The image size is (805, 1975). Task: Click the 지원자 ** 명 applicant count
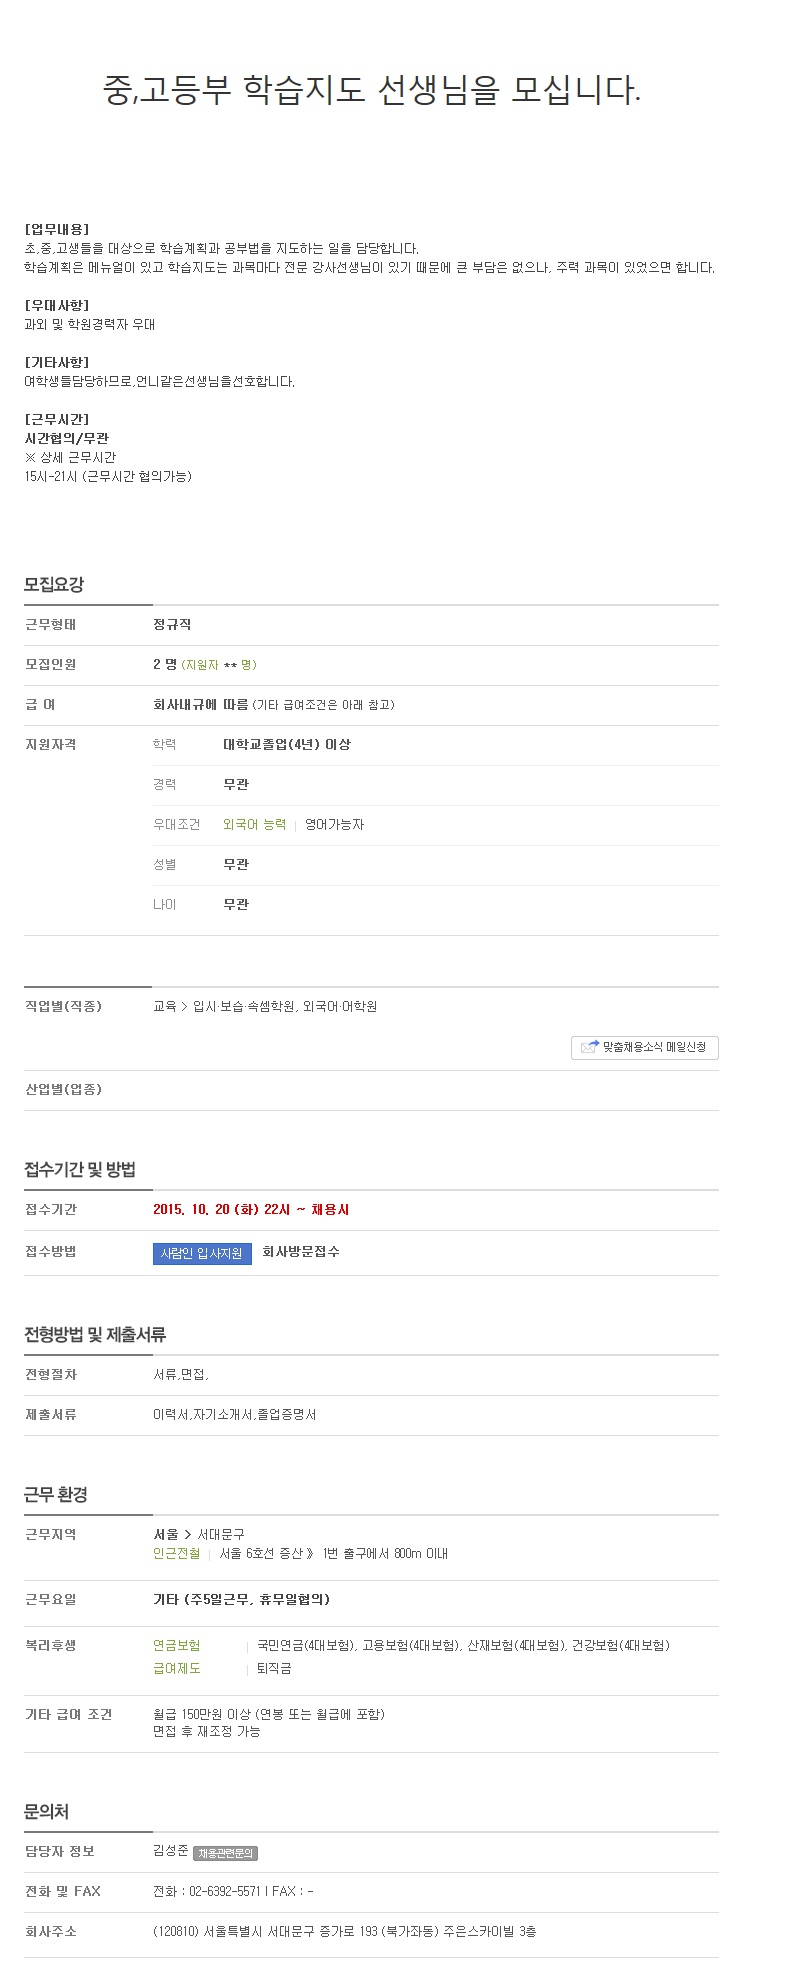[x=219, y=665]
